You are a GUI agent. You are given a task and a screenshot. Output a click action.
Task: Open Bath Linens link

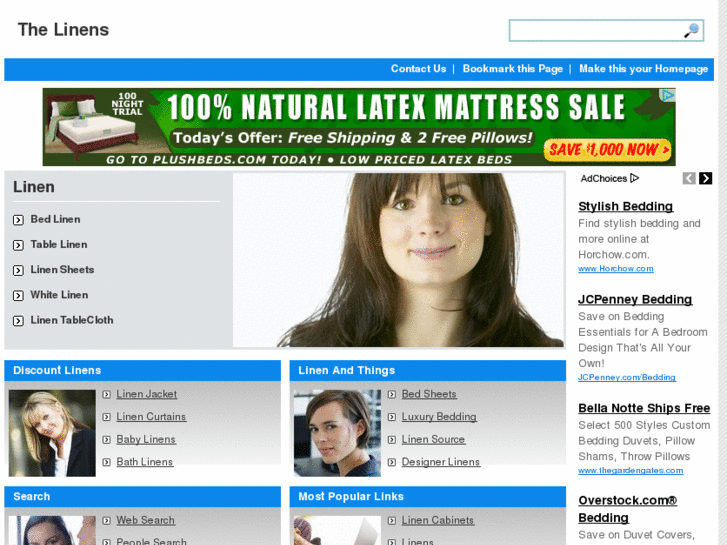click(x=145, y=462)
